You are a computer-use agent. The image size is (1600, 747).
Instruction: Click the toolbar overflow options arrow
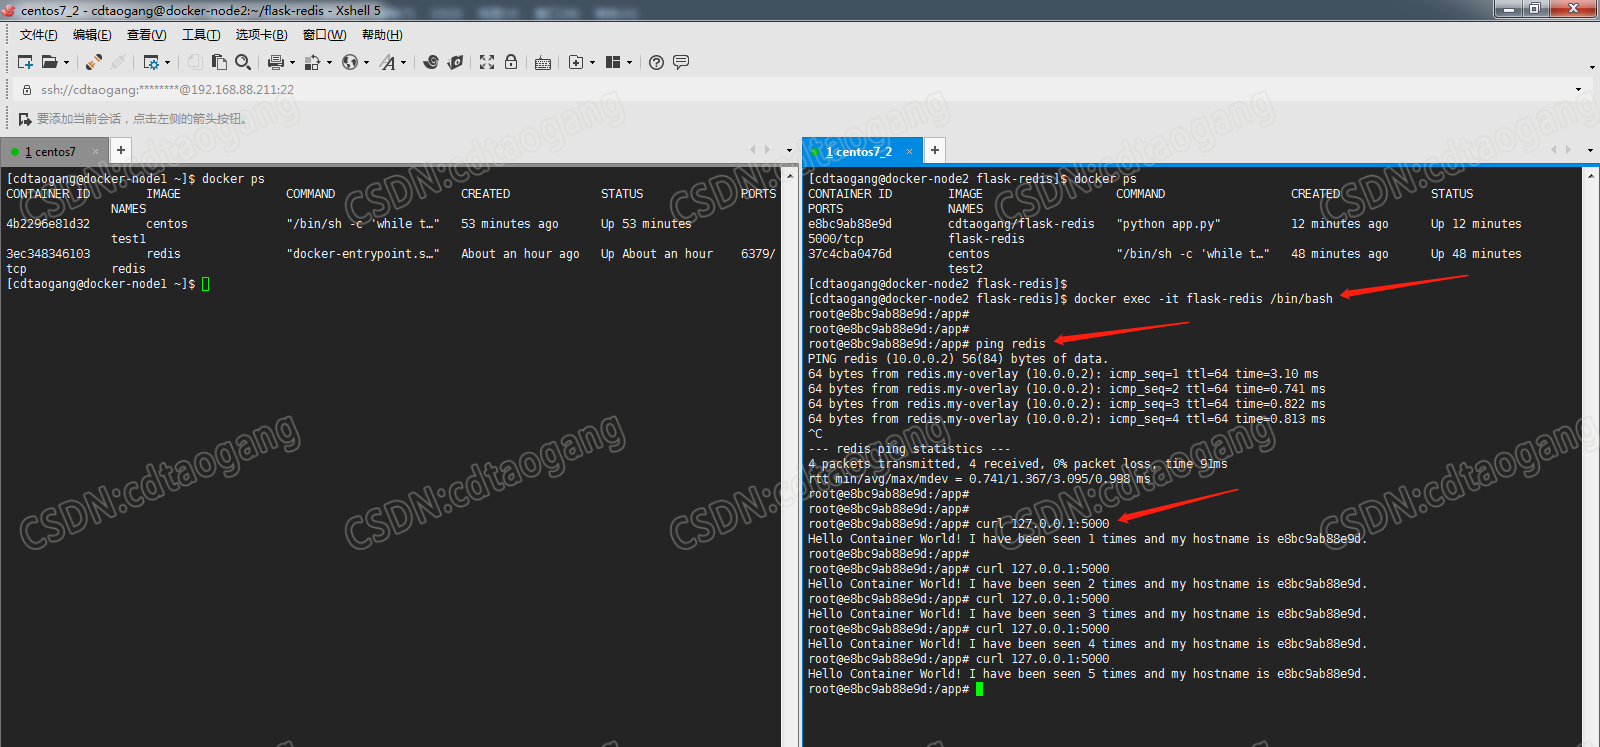click(1592, 67)
